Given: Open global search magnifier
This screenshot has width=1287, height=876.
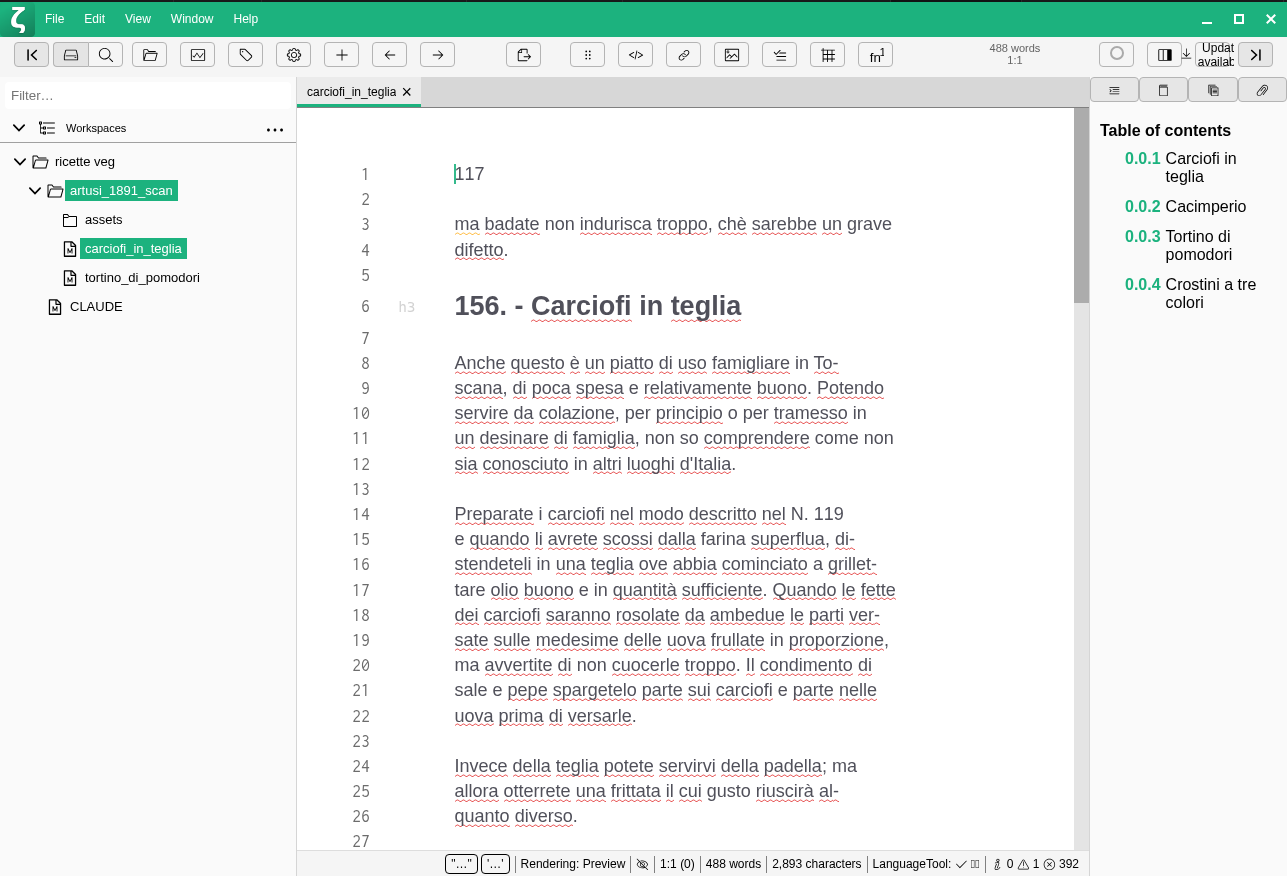Looking at the screenshot, I should point(105,55).
